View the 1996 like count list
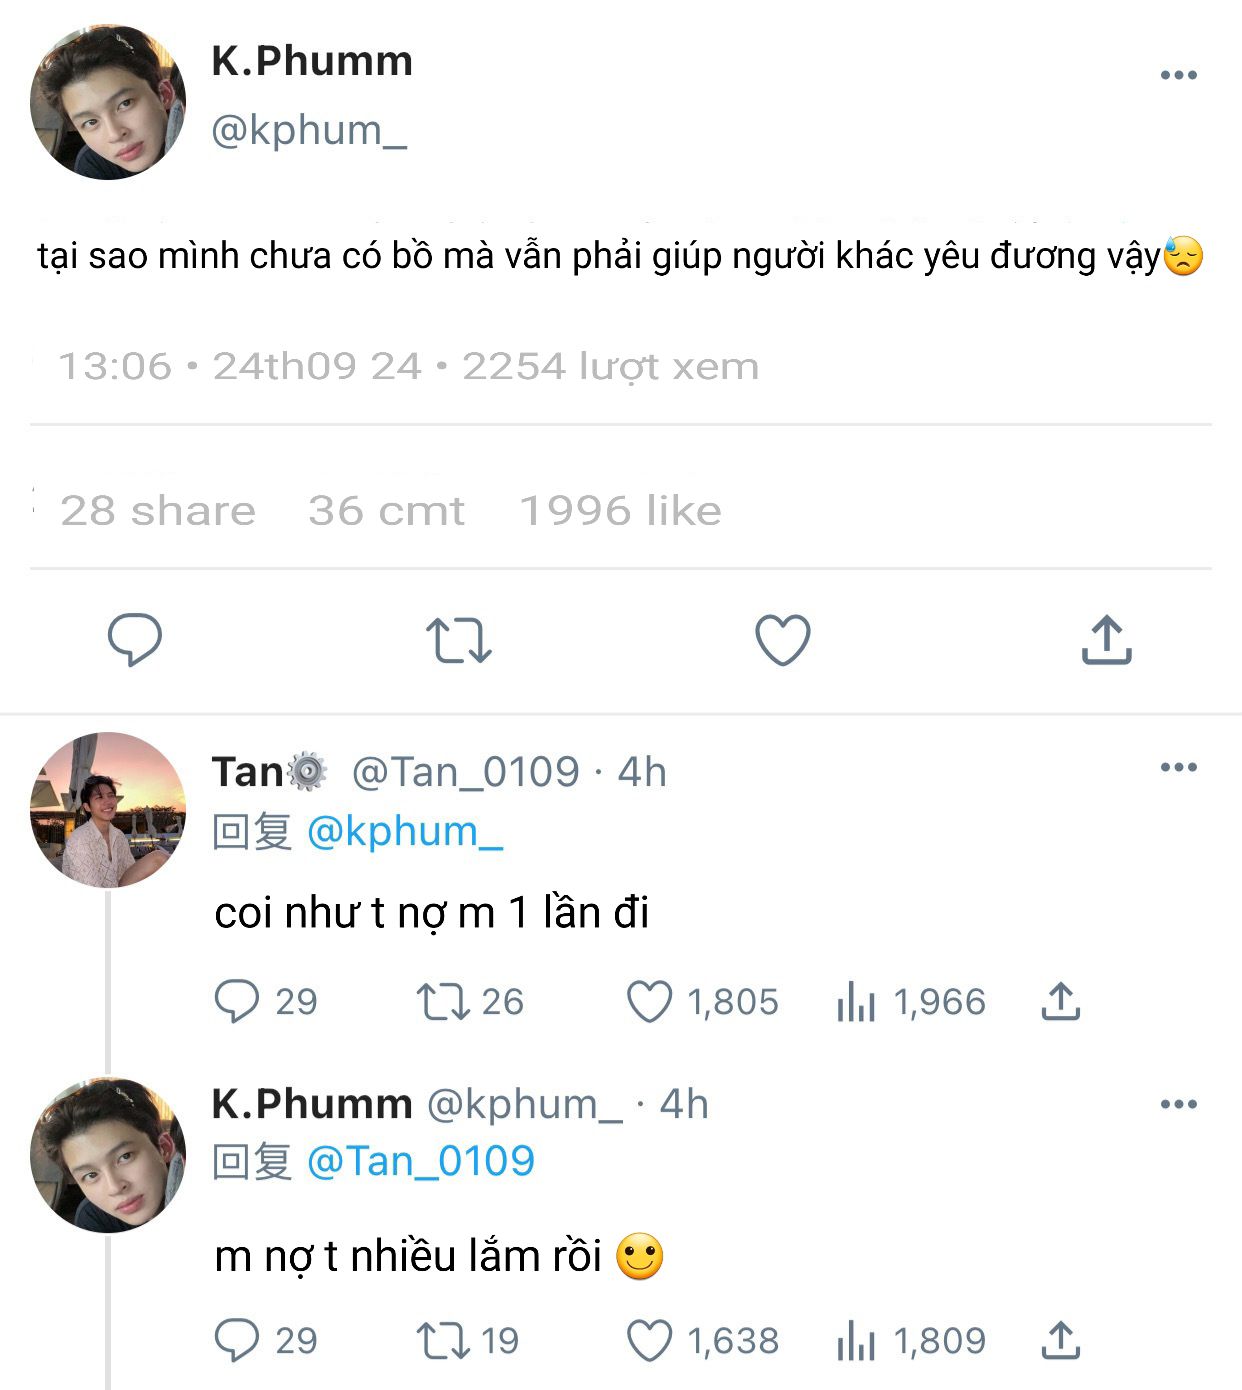Viewport: 1242px width, 1390px height. coord(620,511)
